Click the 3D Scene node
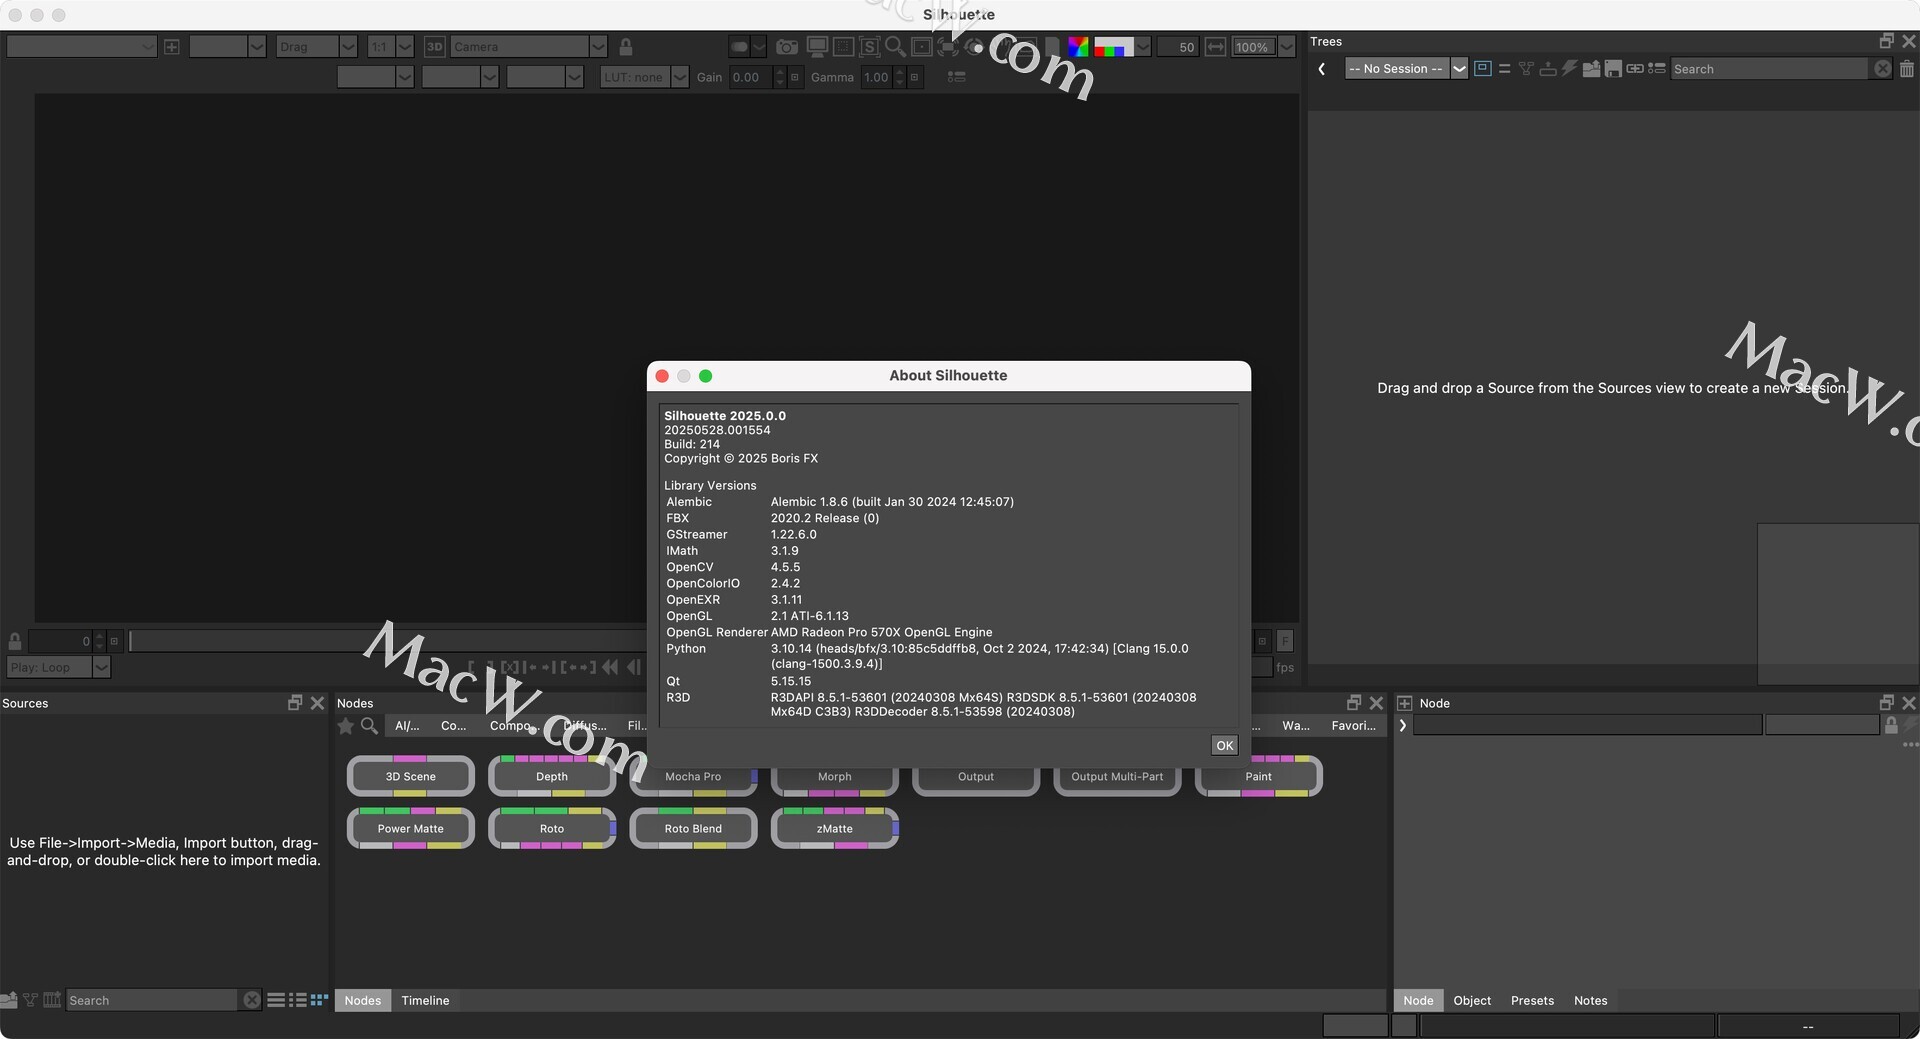Screen dimensions: 1920x1039 point(410,776)
